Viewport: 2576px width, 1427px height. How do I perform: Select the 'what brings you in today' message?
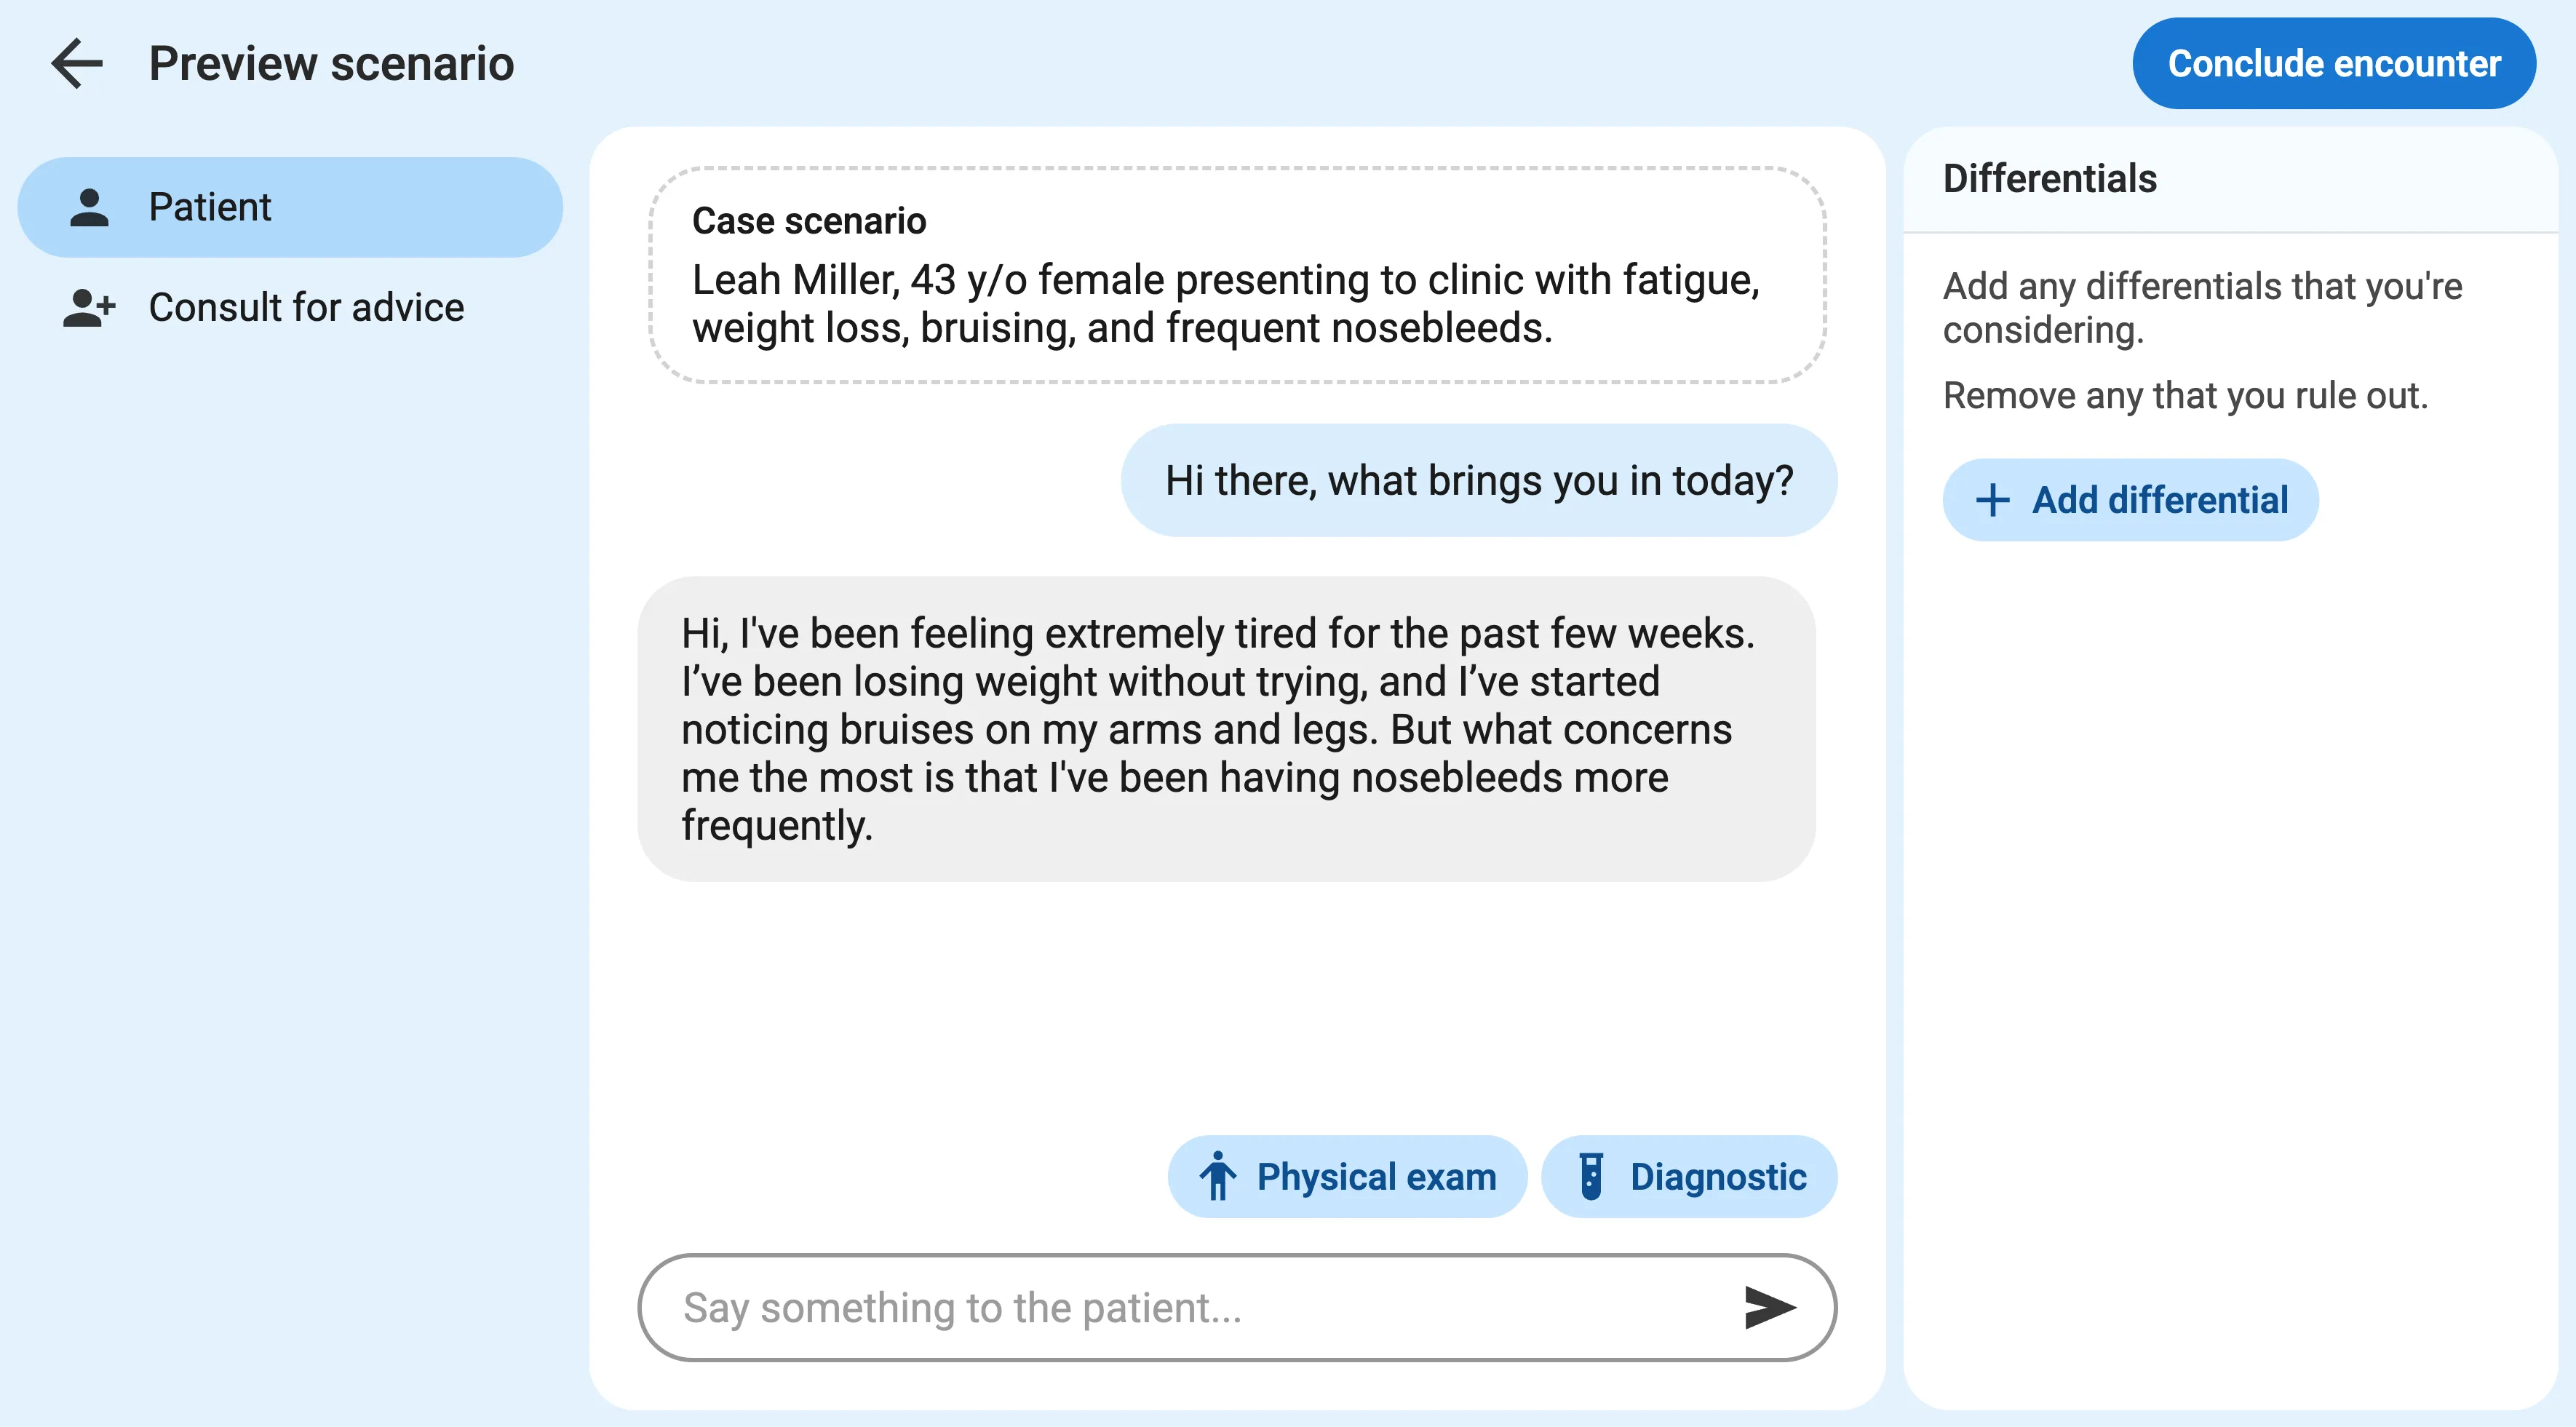1478,481
